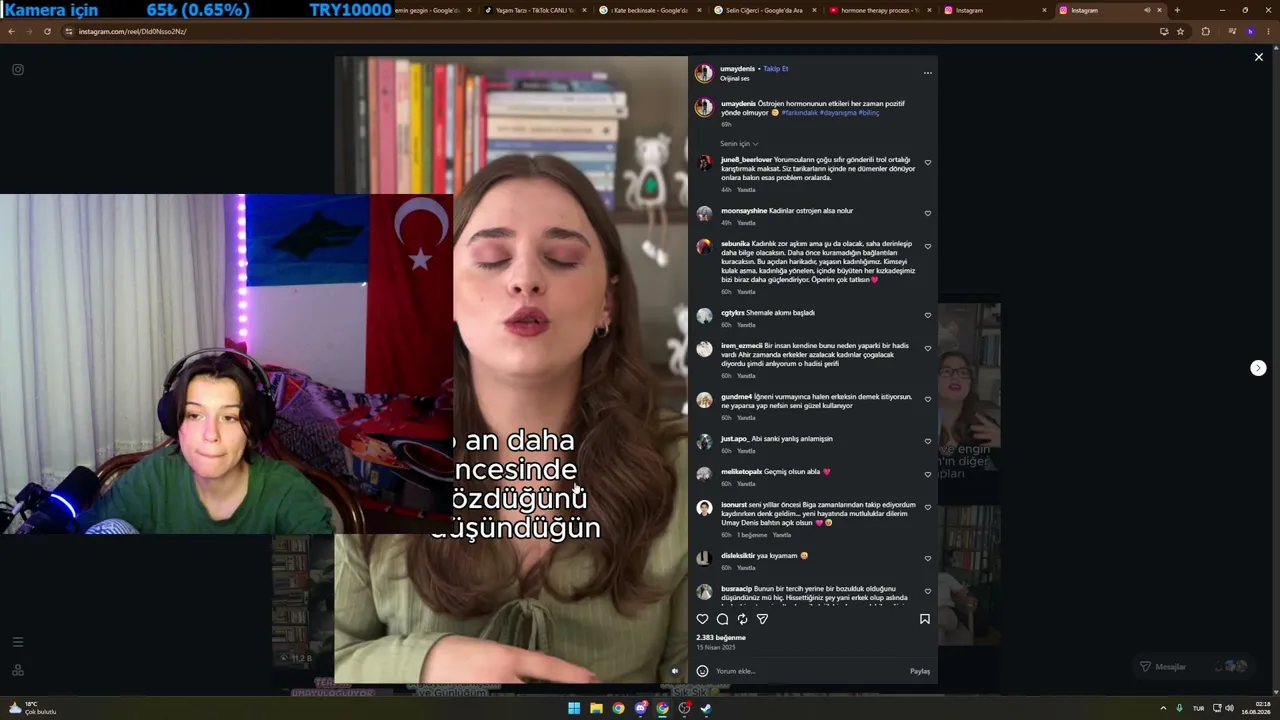Open june8_beerlover's profile avatar
1280x720 pixels.
click(704, 162)
